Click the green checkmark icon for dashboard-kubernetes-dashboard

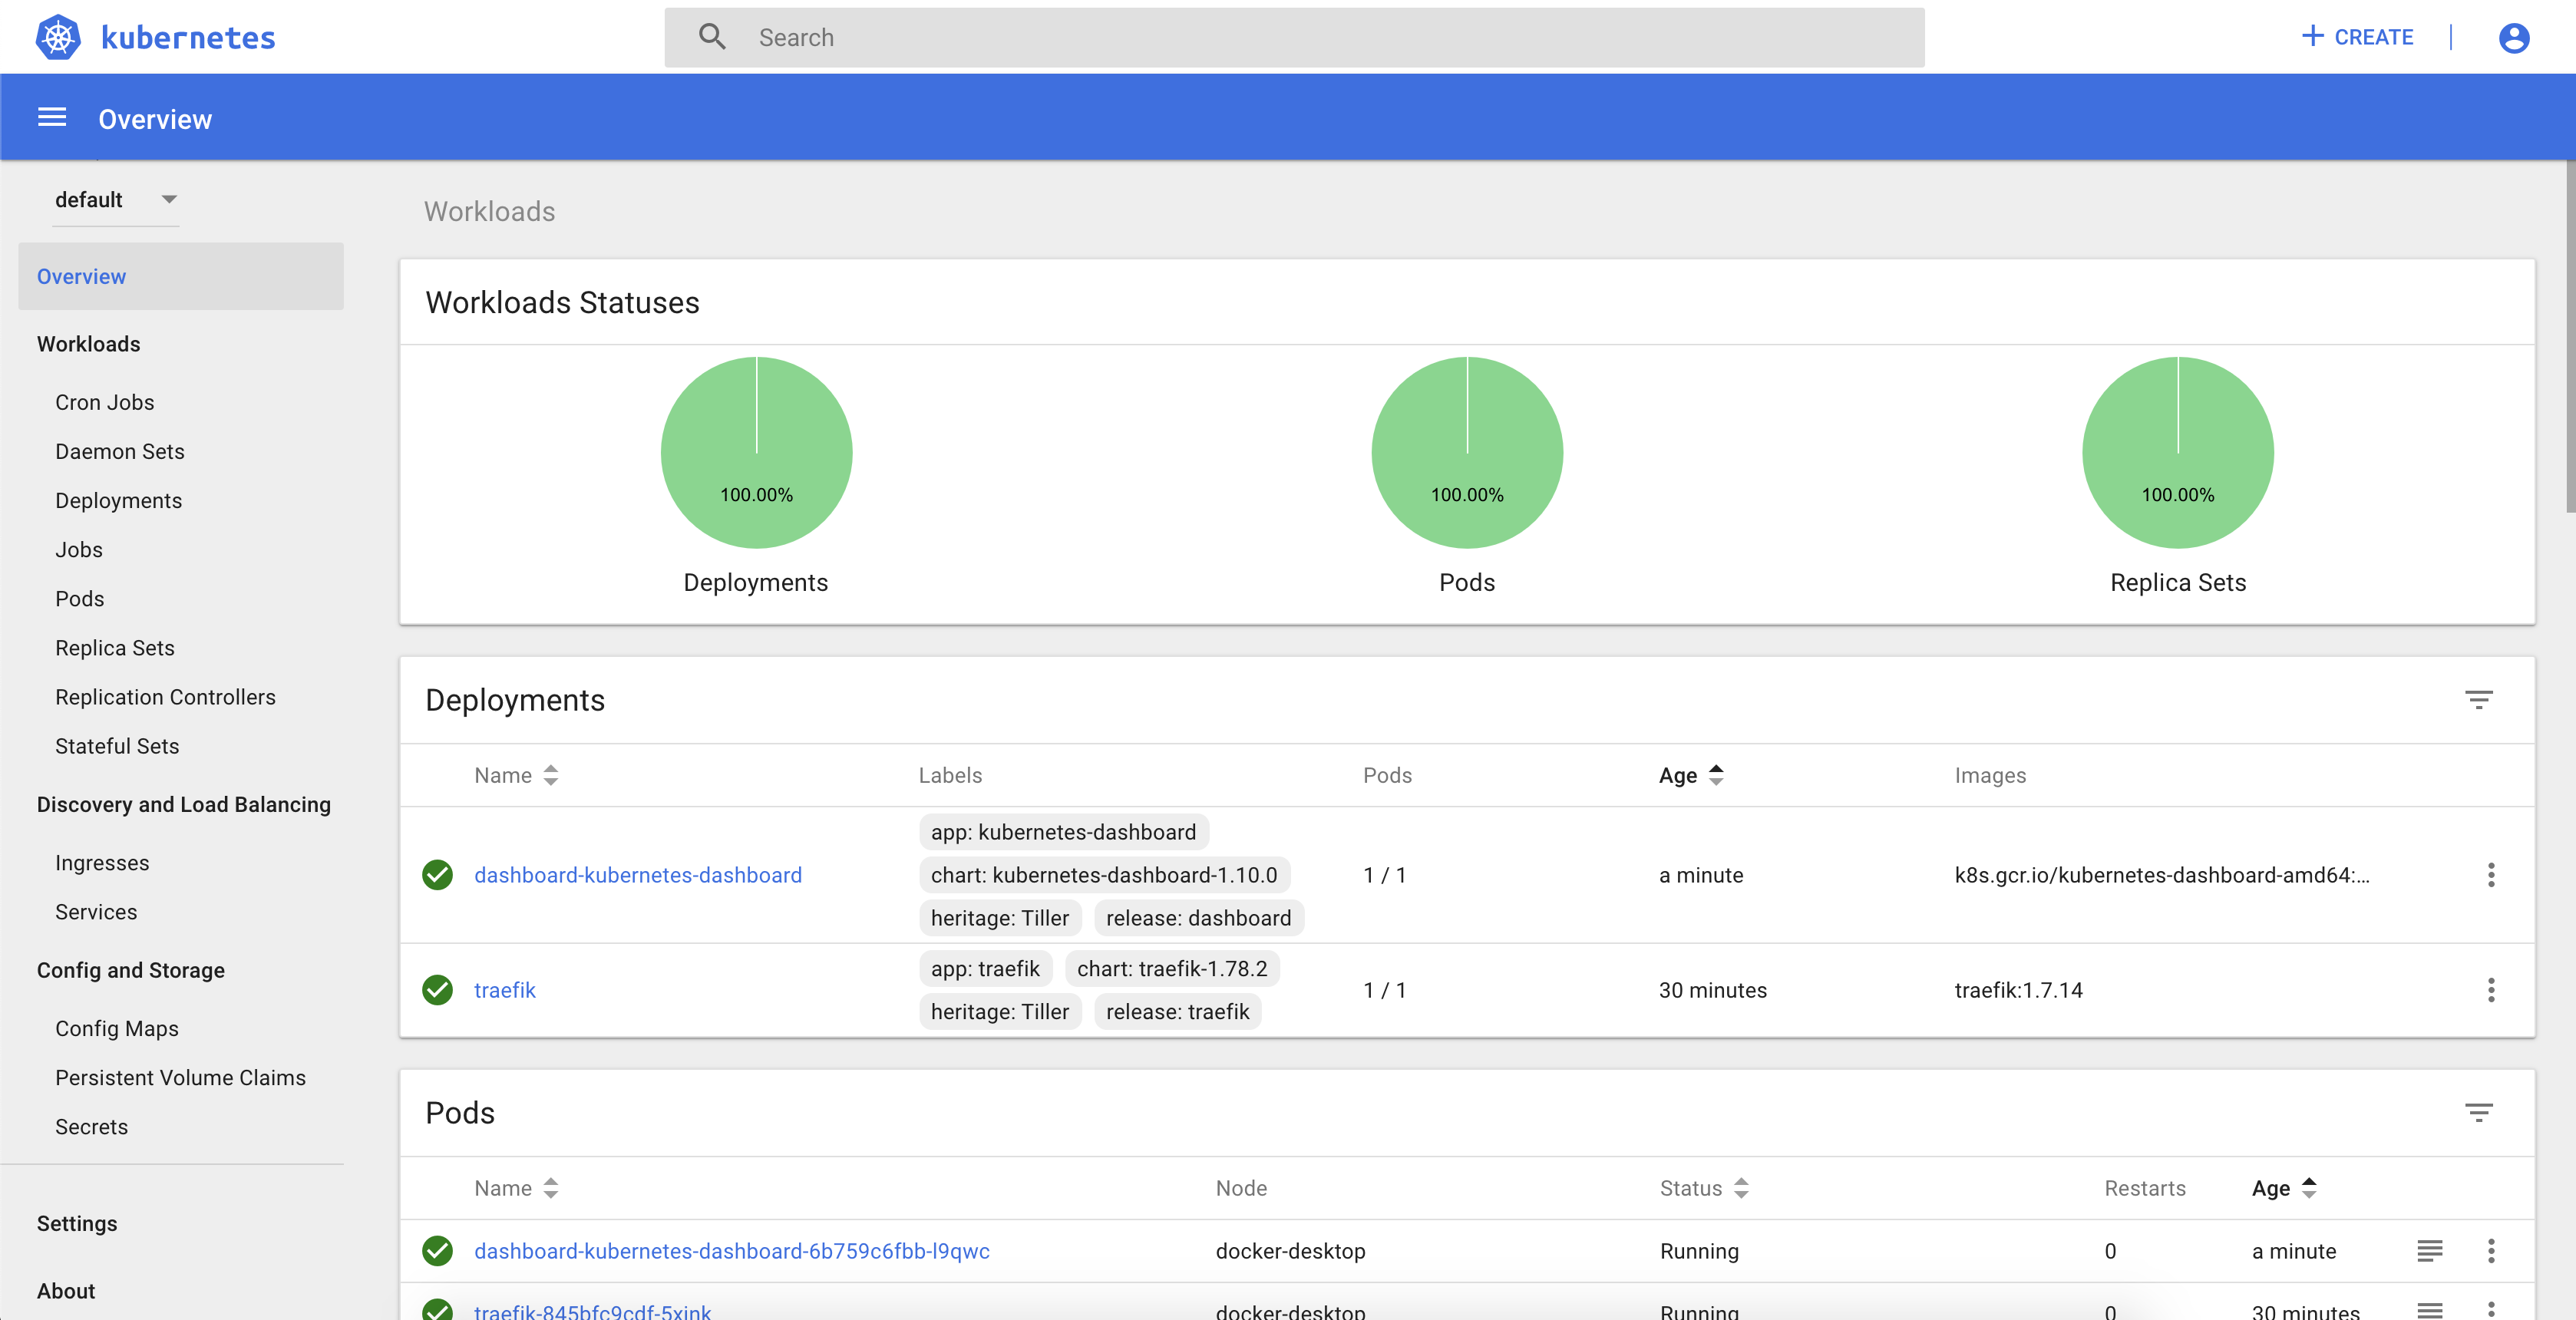[438, 874]
